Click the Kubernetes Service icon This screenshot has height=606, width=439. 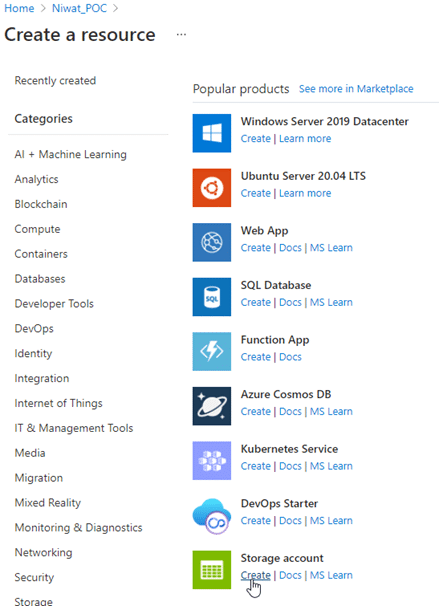coord(212,461)
